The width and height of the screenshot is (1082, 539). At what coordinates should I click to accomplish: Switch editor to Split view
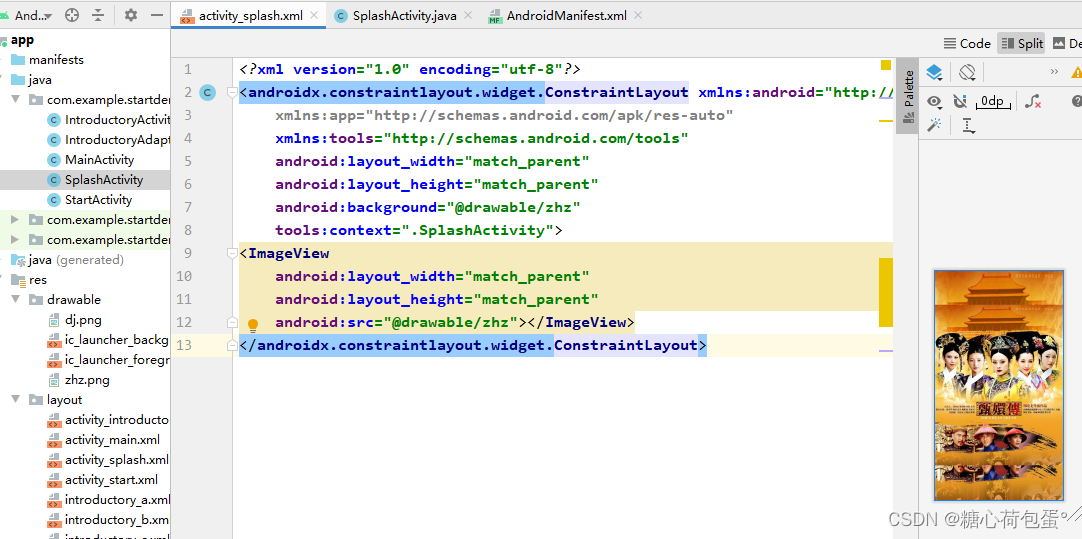tap(1021, 43)
